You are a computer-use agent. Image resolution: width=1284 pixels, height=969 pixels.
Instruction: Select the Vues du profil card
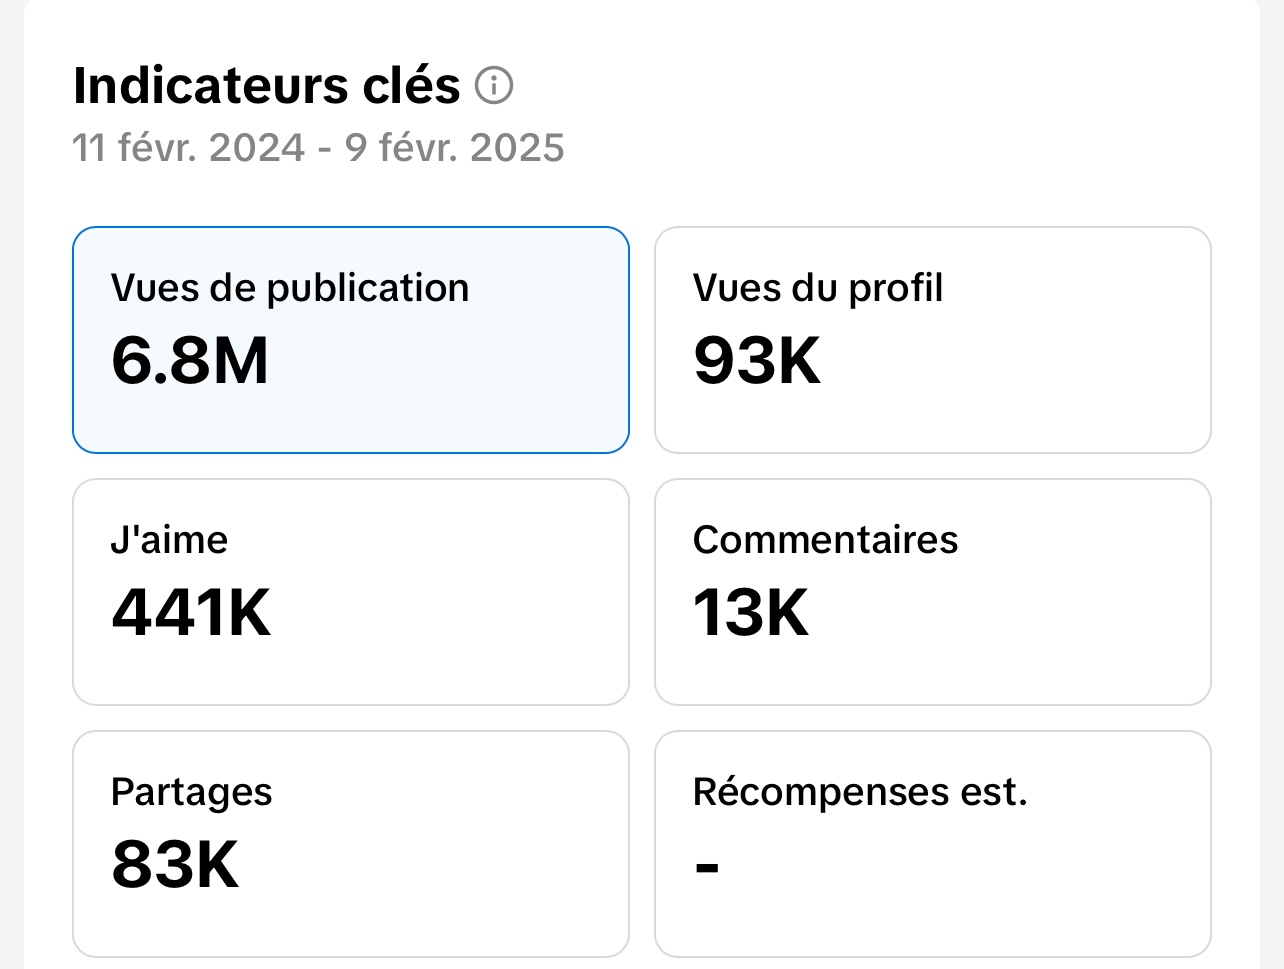(x=933, y=340)
